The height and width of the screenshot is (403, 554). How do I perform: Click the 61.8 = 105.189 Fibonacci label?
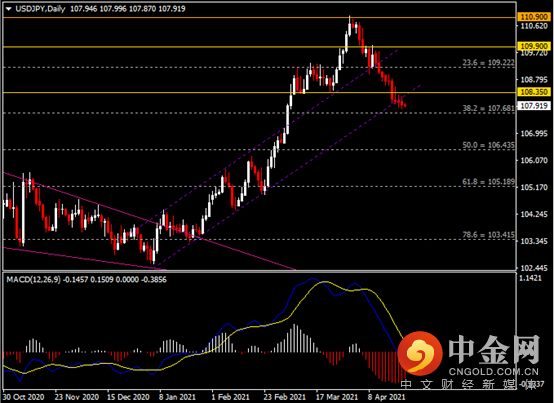pyautogui.click(x=488, y=182)
